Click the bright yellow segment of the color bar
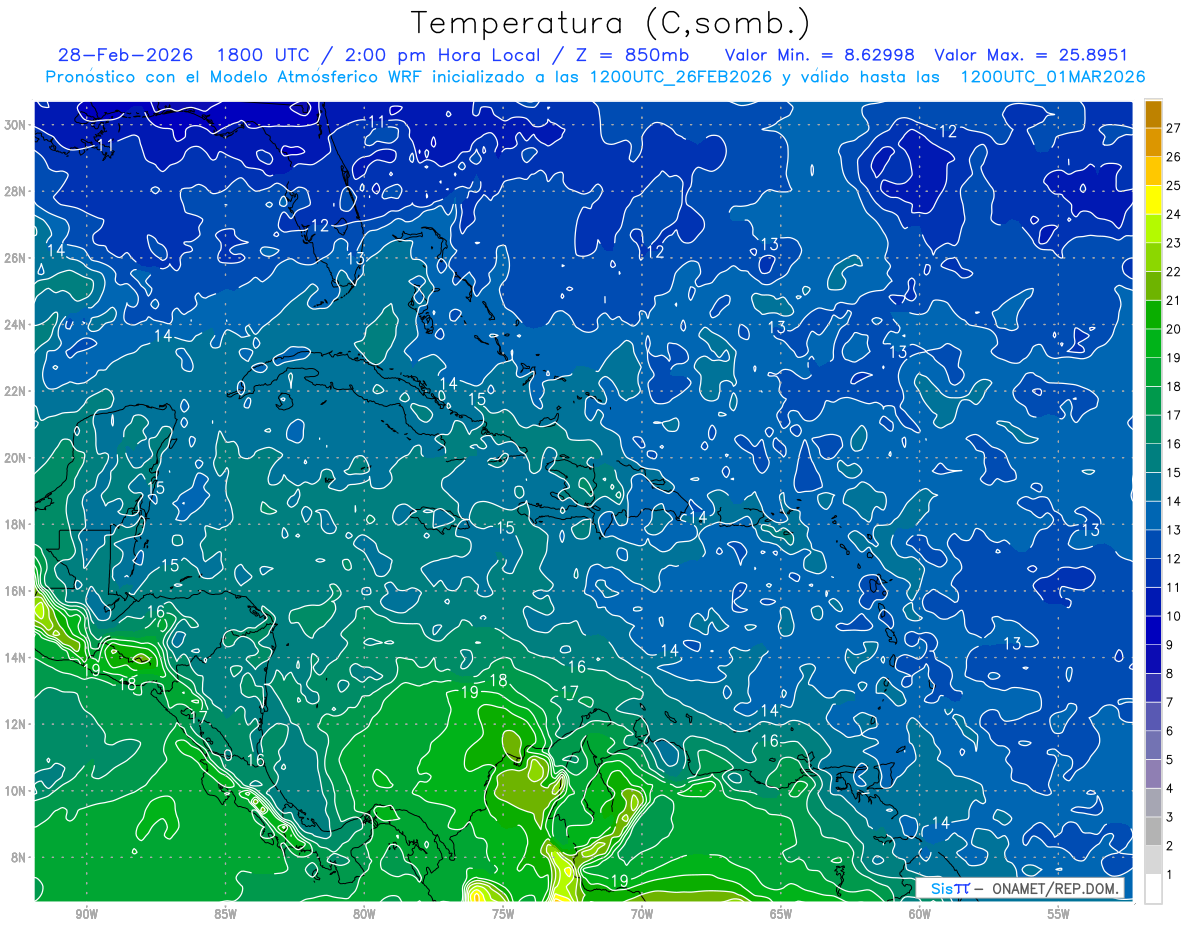Screen dimensions: 1200x927 1153,200
